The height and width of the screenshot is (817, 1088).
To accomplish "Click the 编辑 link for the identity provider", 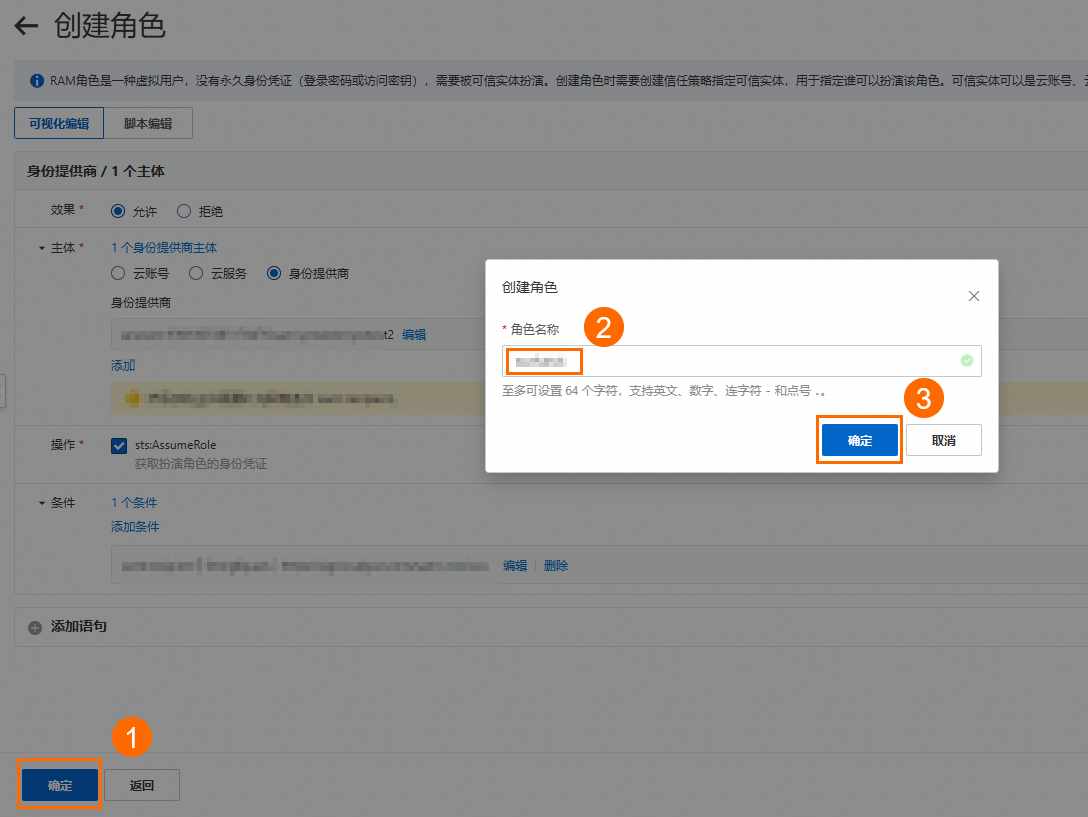I will (414, 335).
